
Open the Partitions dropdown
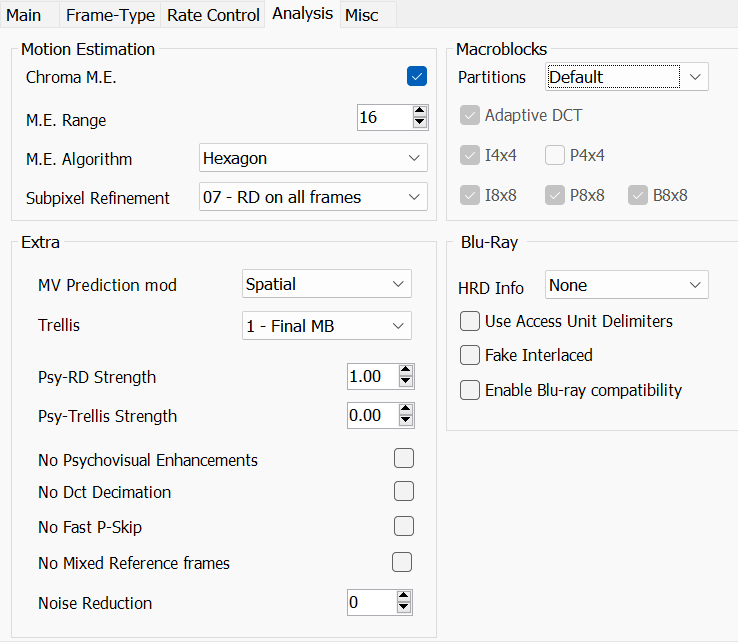(x=627, y=77)
